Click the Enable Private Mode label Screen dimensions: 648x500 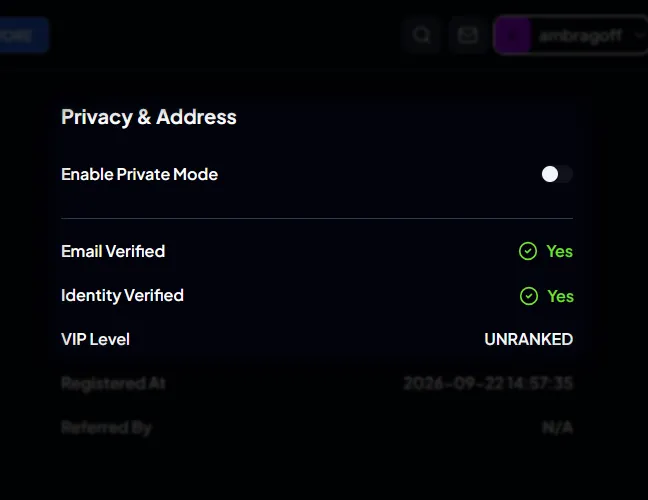pos(139,174)
